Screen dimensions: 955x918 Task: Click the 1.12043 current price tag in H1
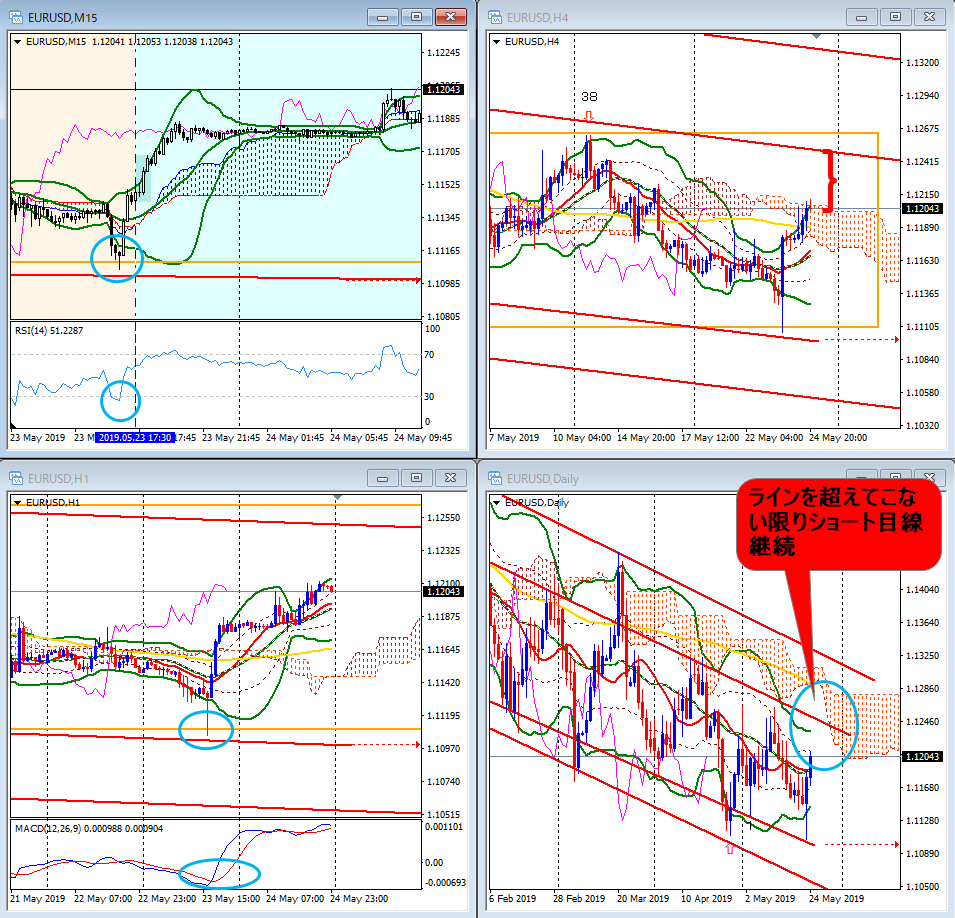(x=443, y=591)
